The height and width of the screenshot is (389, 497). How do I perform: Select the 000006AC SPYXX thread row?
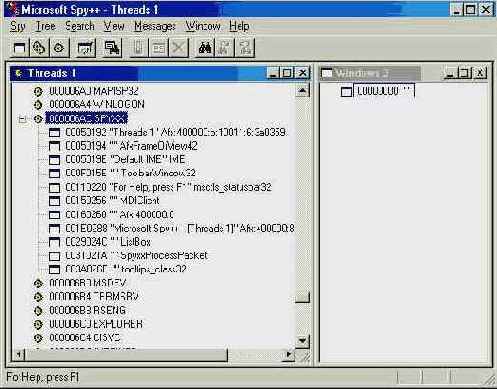87,118
